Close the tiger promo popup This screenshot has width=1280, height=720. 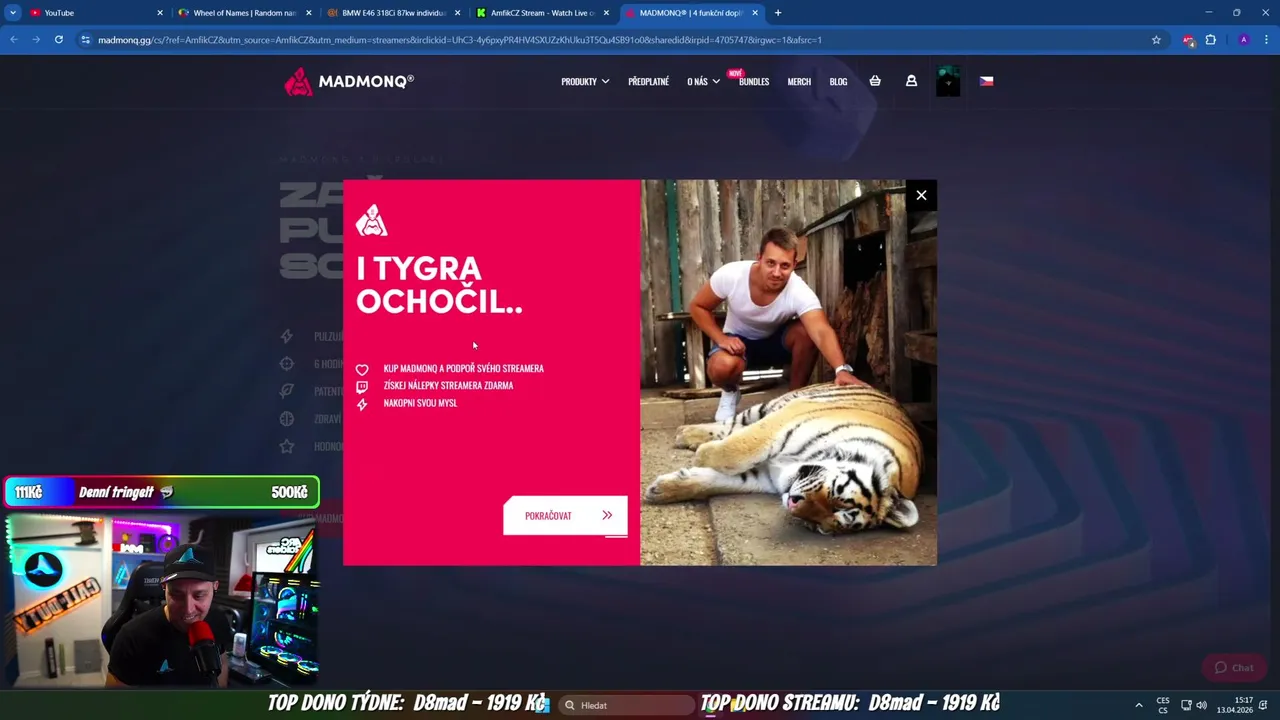[x=921, y=195]
